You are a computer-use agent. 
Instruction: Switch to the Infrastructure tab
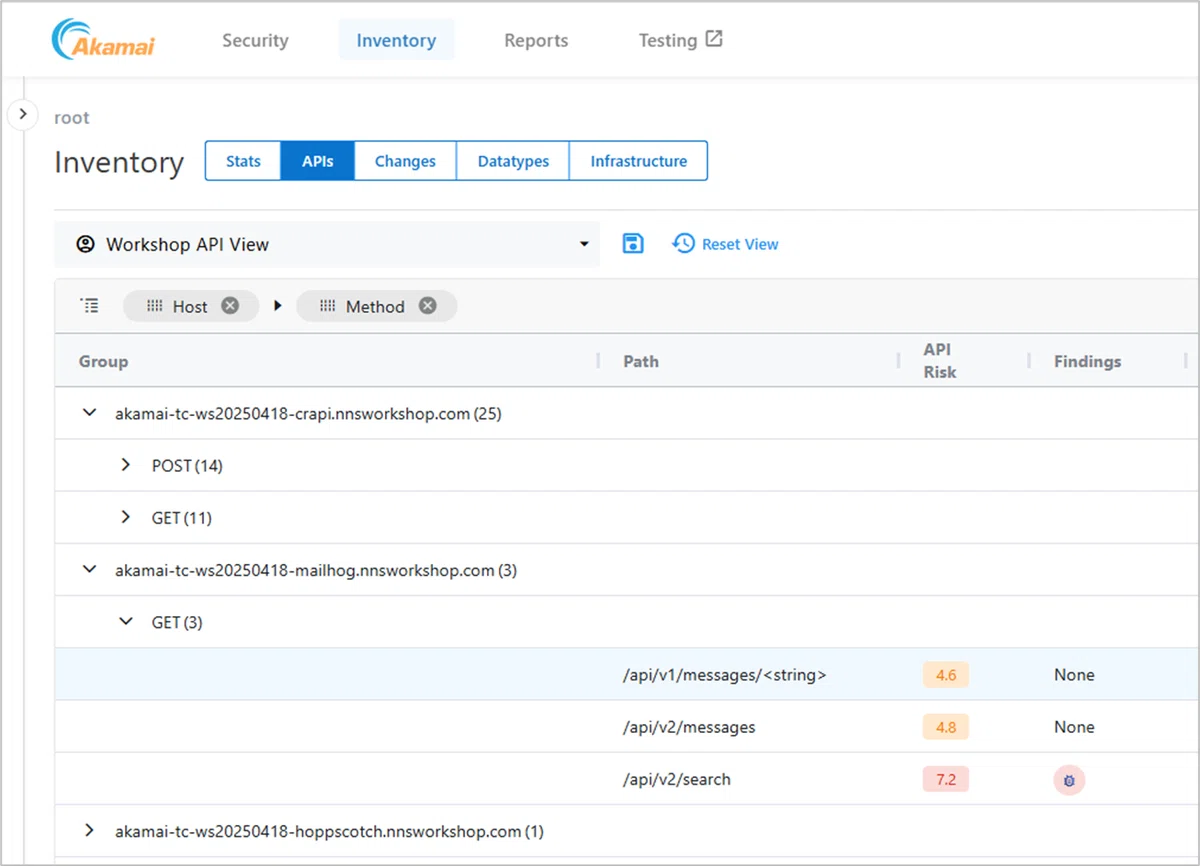pyautogui.click(x=639, y=161)
